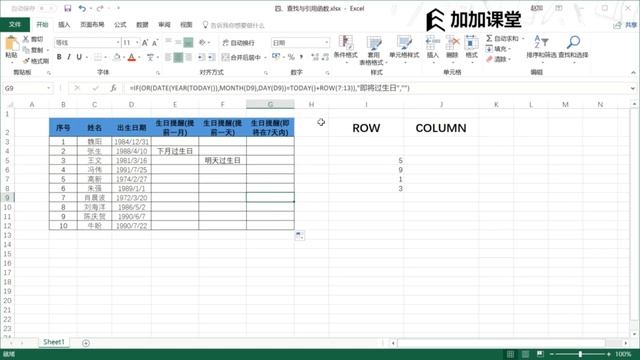The height and width of the screenshot is (360, 640).
Task: Click zoom in plus button
Action: click(x=609, y=354)
